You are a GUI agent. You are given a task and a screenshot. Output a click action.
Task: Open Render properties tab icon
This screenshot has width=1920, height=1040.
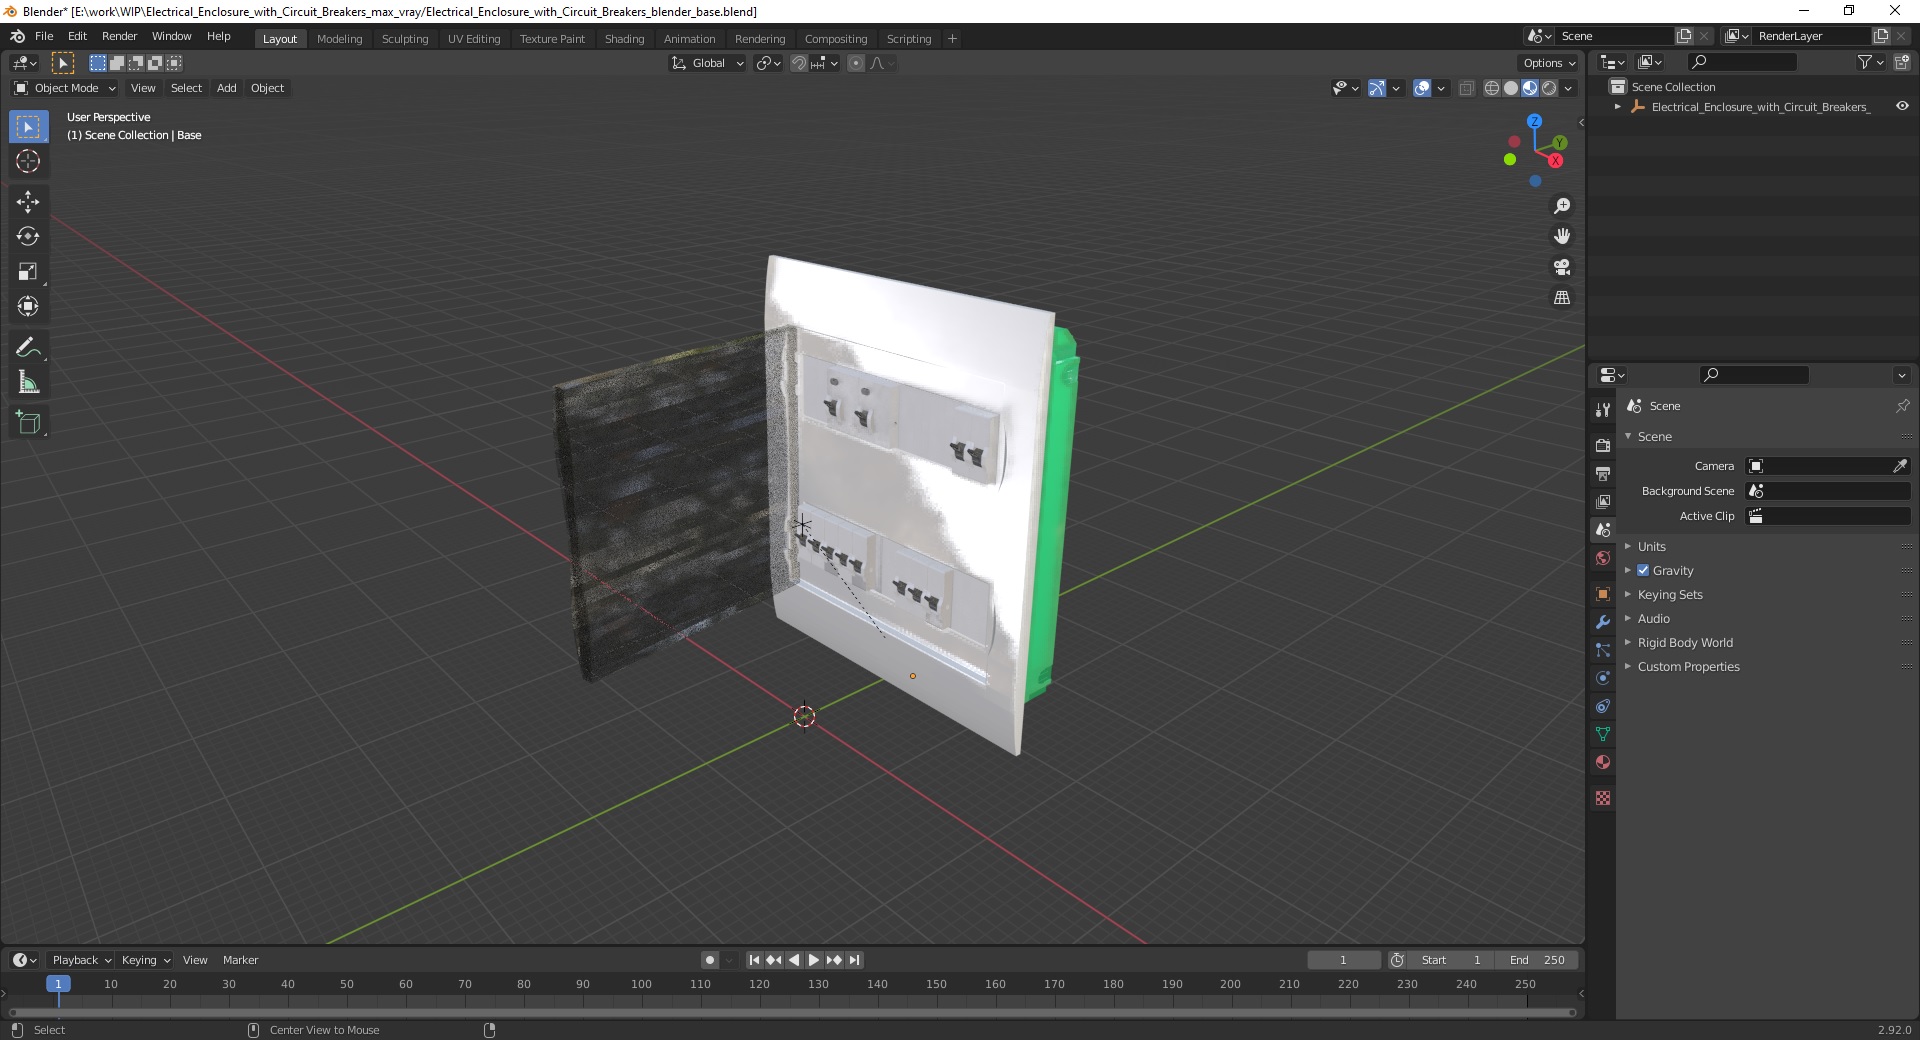tap(1603, 445)
